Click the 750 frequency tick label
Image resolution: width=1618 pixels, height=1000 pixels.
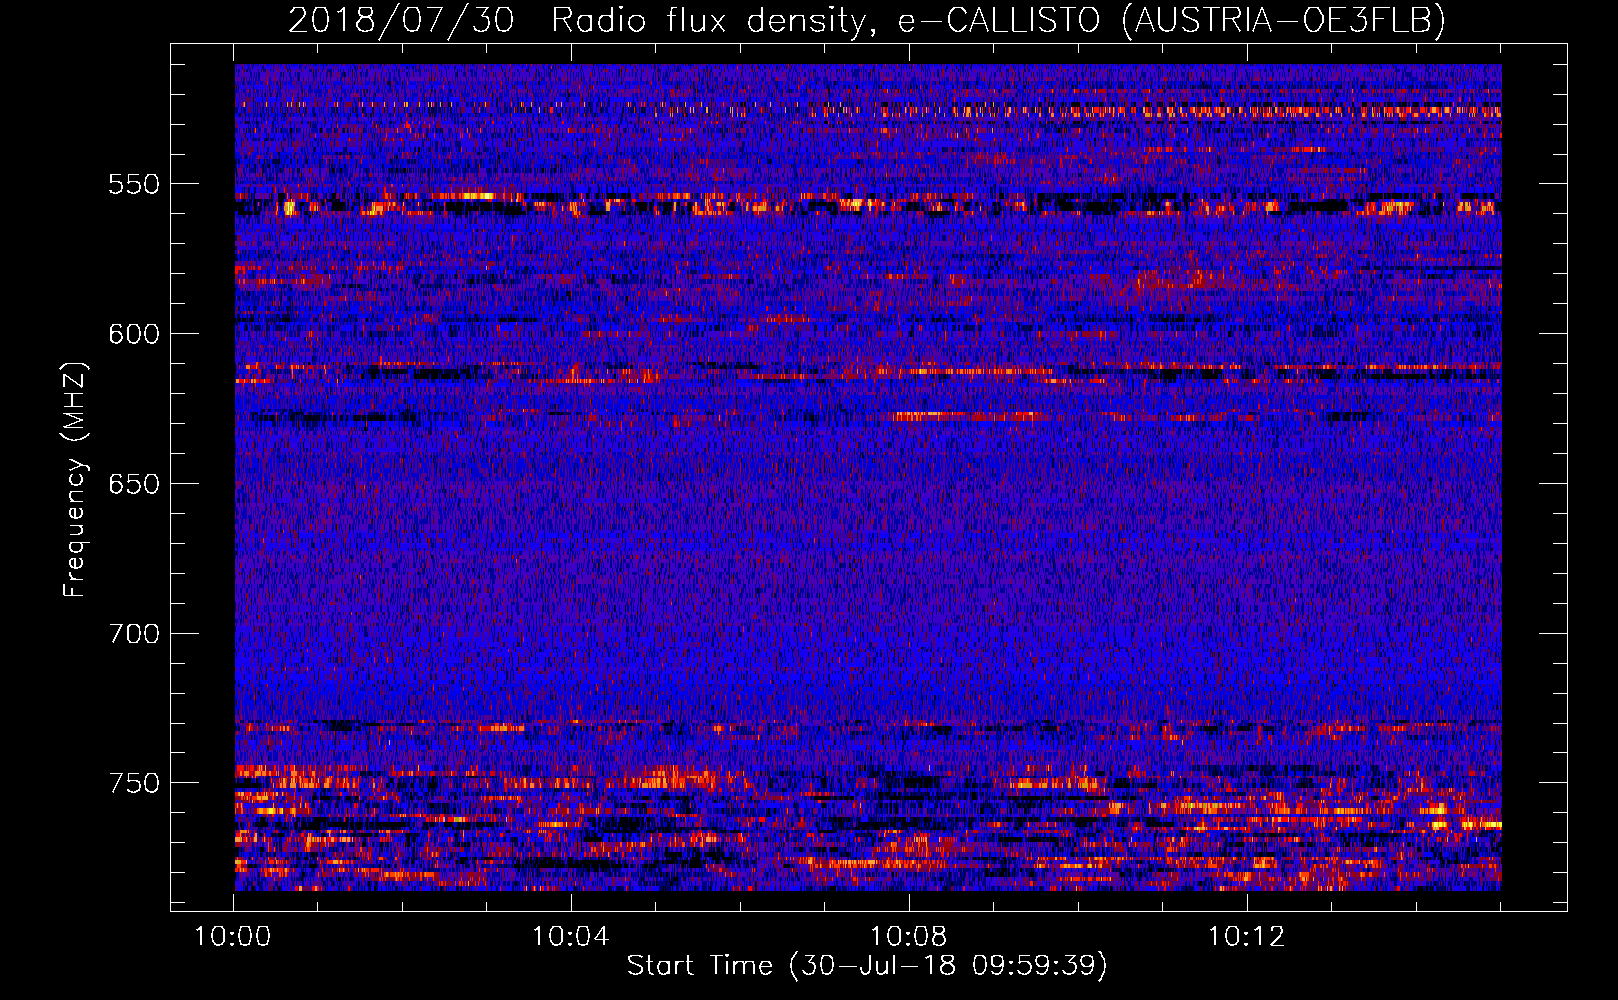click(x=134, y=783)
